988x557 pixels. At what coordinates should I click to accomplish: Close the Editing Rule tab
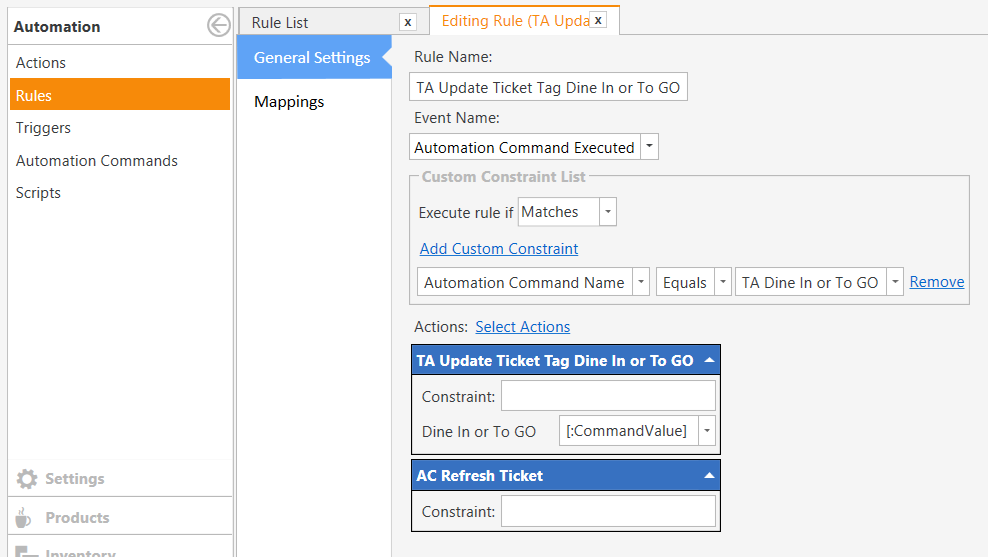597,20
